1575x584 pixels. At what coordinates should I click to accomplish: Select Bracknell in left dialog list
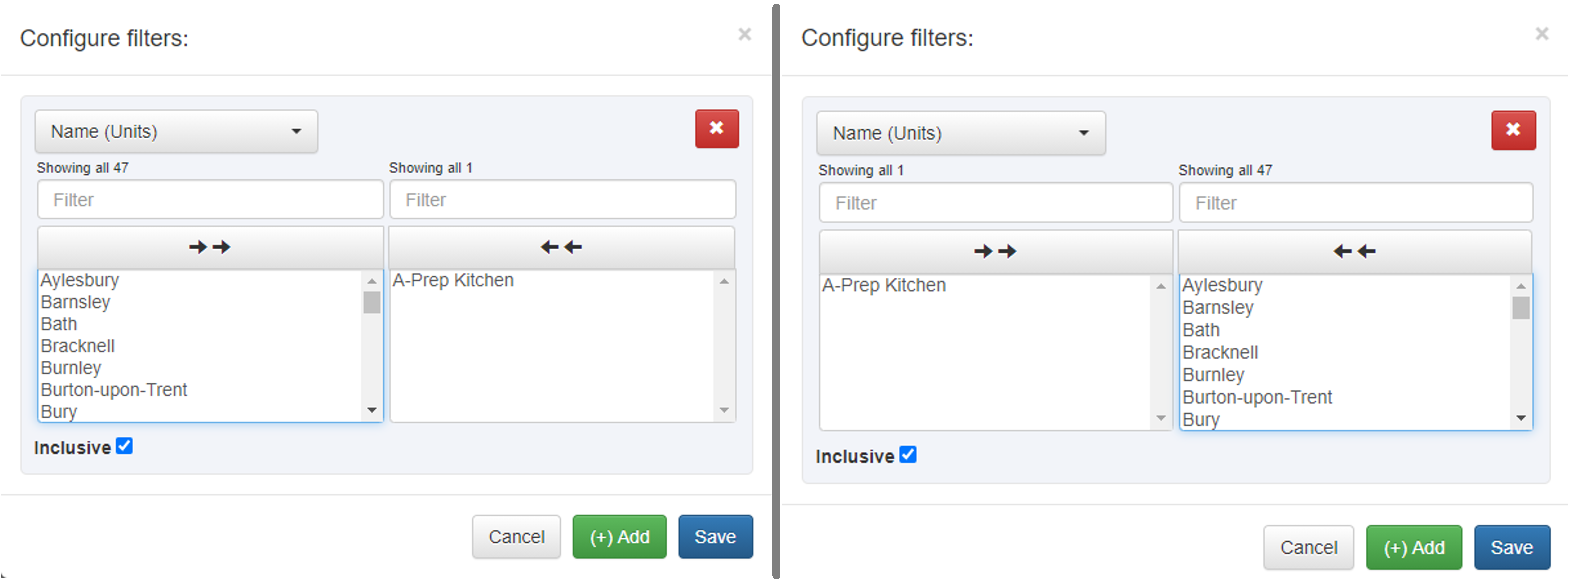[x=78, y=346]
